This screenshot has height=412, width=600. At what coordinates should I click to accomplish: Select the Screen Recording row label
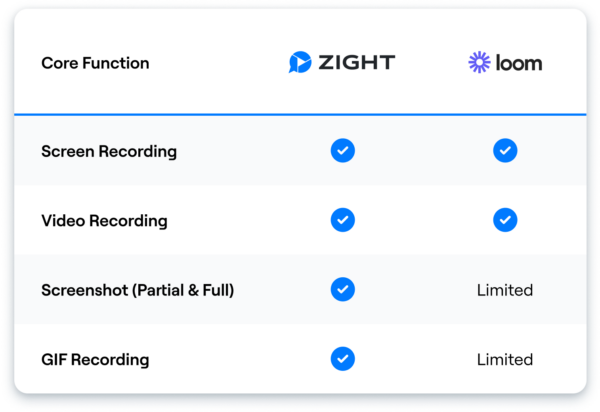tap(109, 151)
